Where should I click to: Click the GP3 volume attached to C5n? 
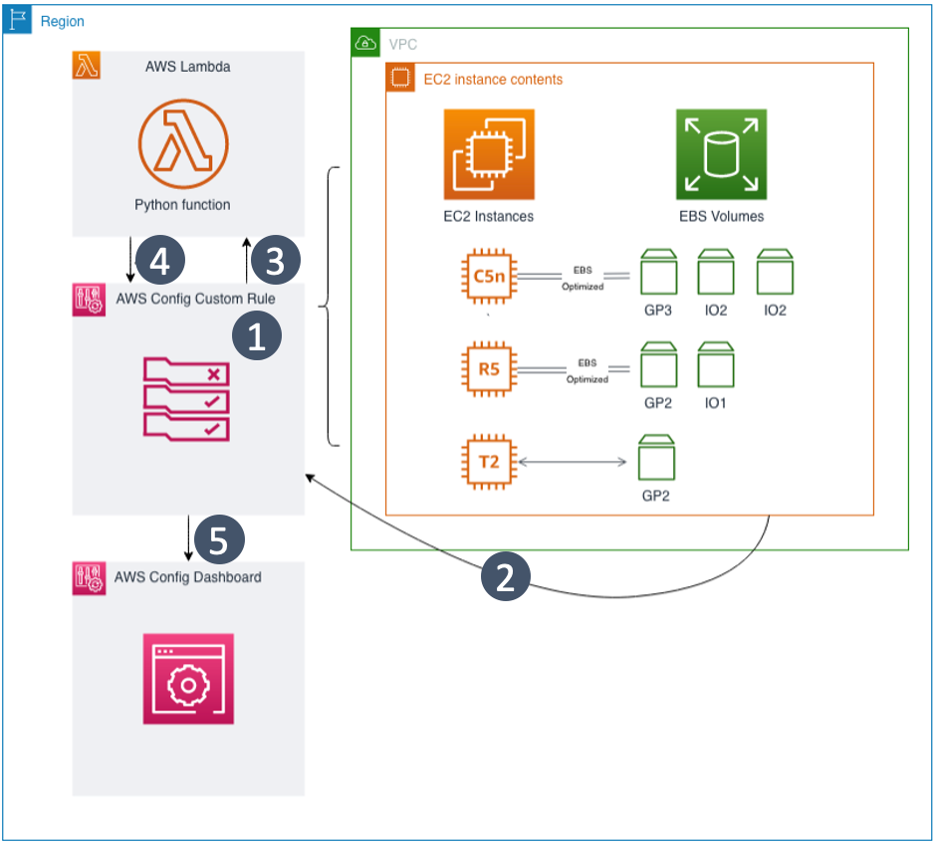click(x=658, y=272)
